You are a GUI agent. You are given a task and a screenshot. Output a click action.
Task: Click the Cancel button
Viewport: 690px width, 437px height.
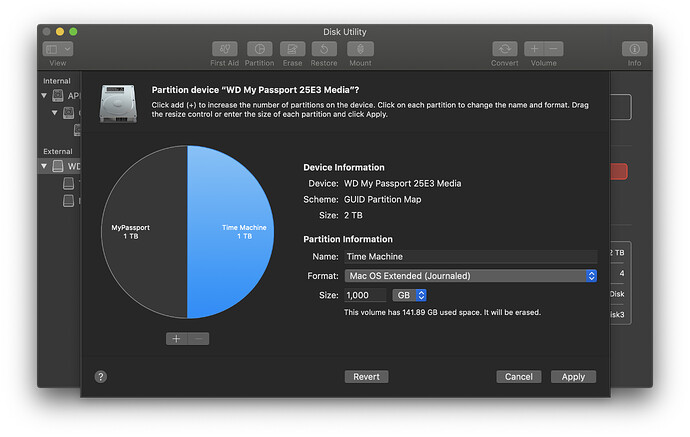tap(518, 377)
